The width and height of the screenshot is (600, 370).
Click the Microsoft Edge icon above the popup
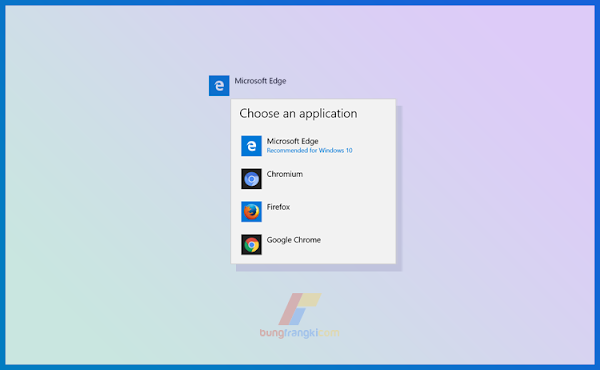(219, 85)
